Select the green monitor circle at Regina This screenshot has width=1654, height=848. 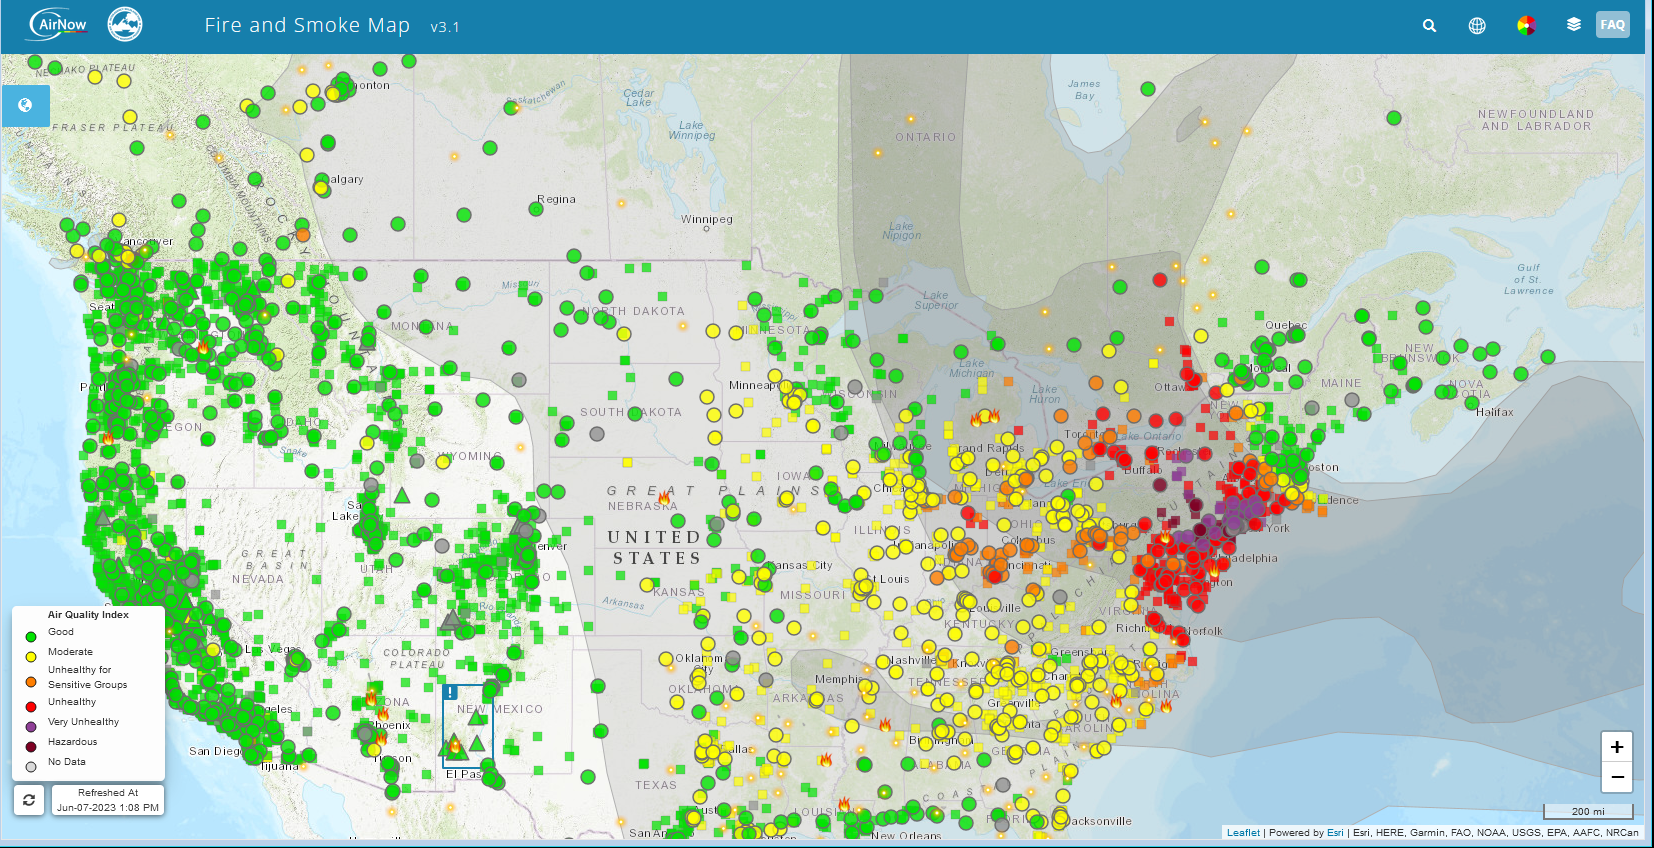[536, 209]
